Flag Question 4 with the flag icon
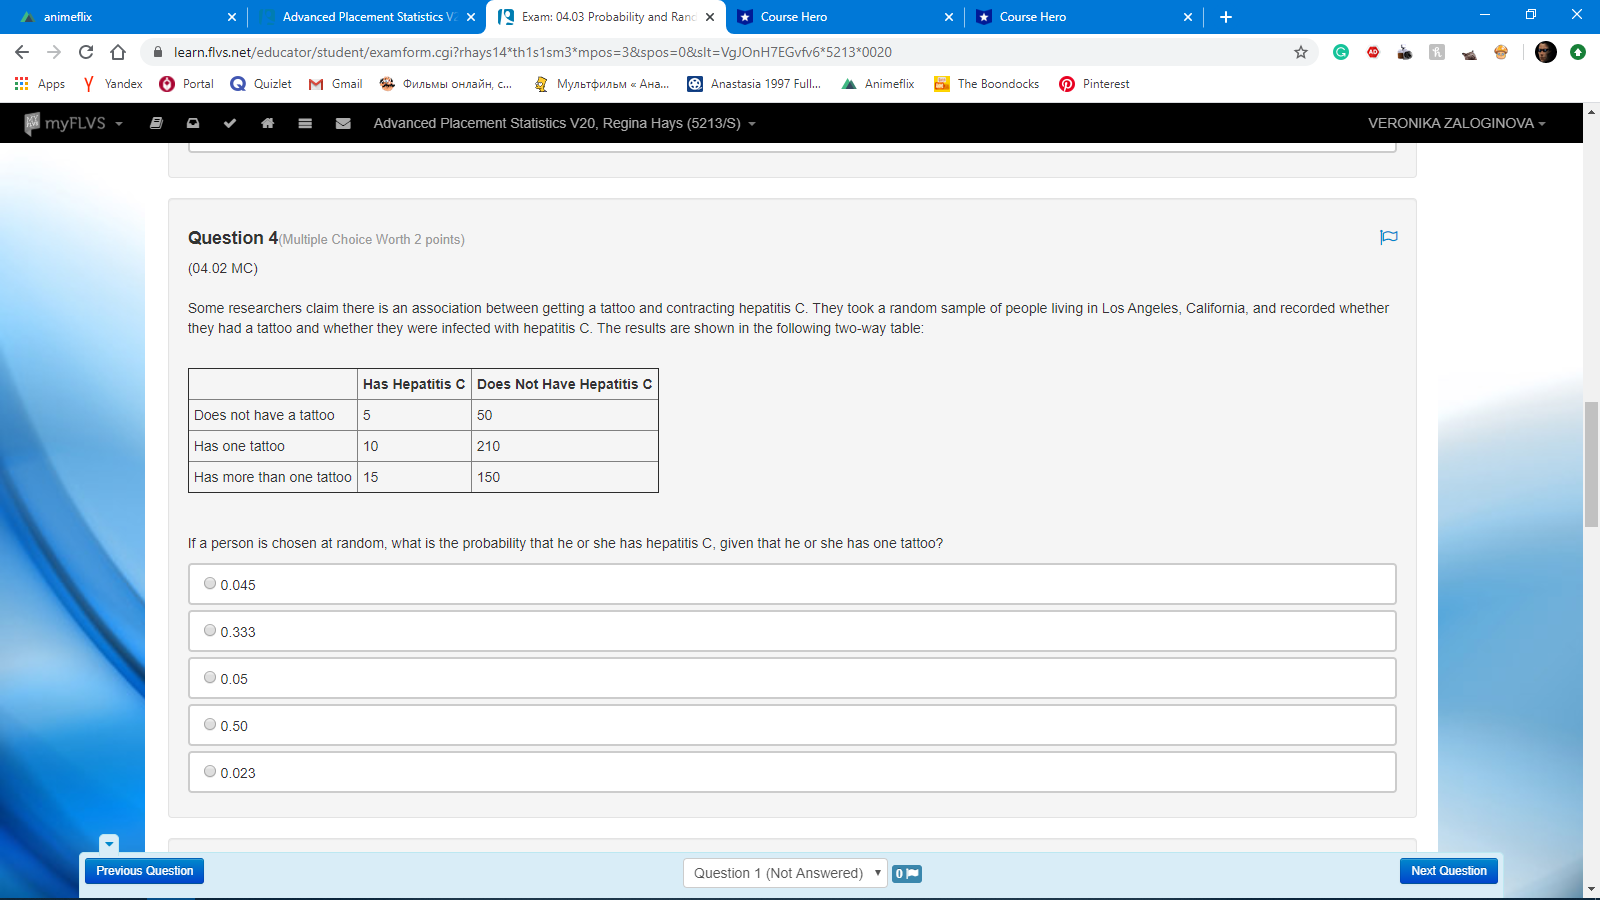This screenshot has height=900, width=1600. pos(1389,237)
